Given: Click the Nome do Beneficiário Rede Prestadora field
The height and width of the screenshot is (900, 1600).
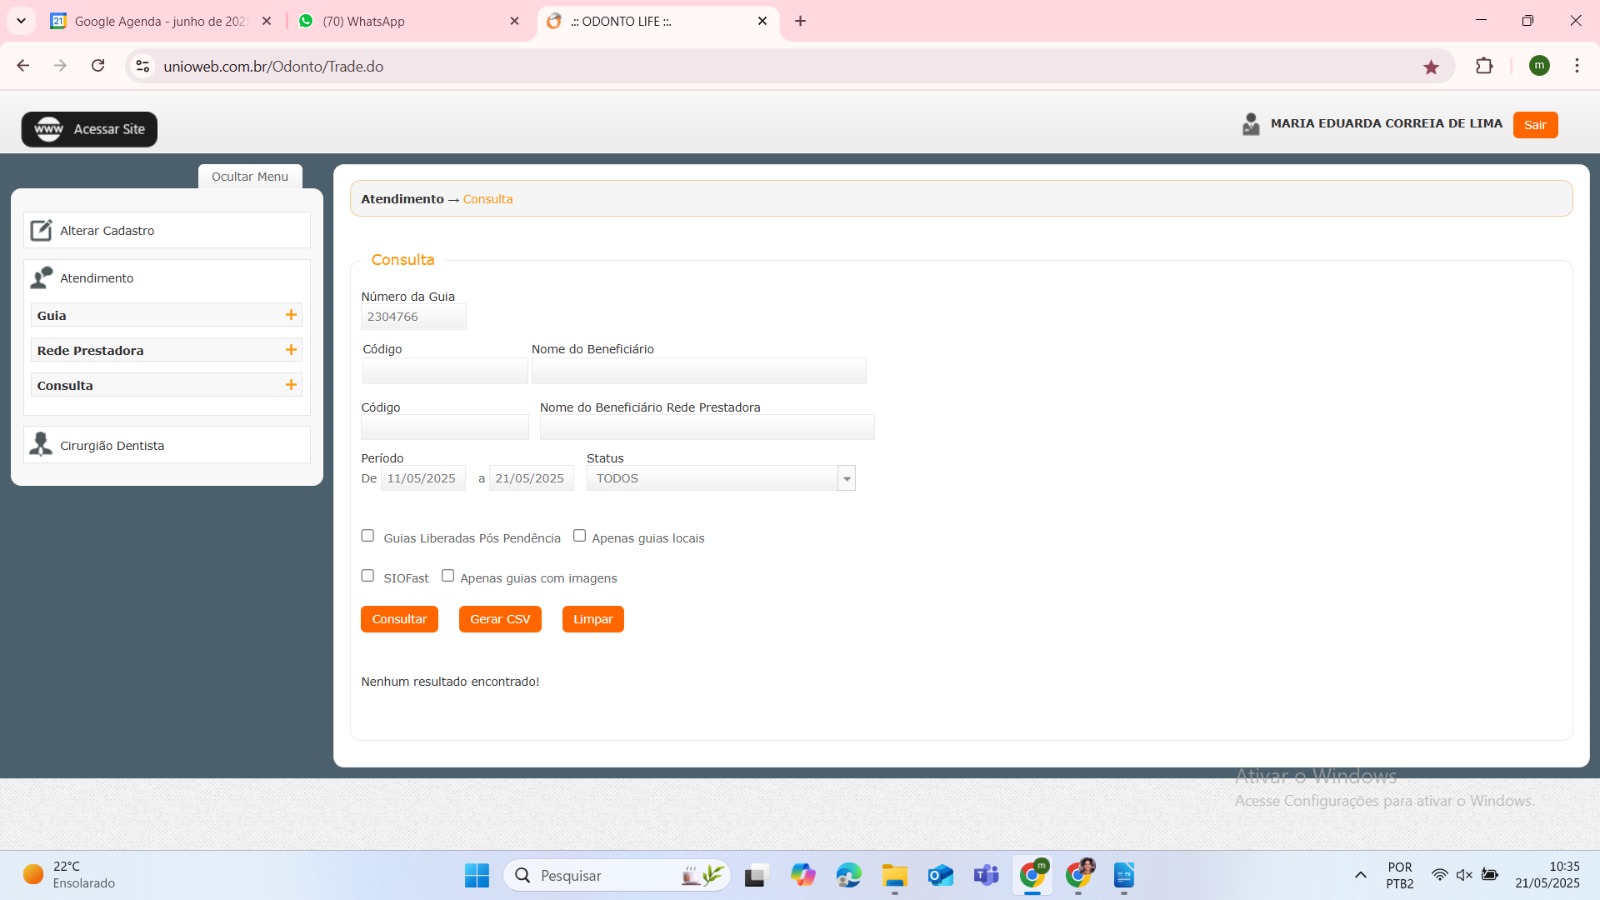Looking at the screenshot, I should (707, 427).
